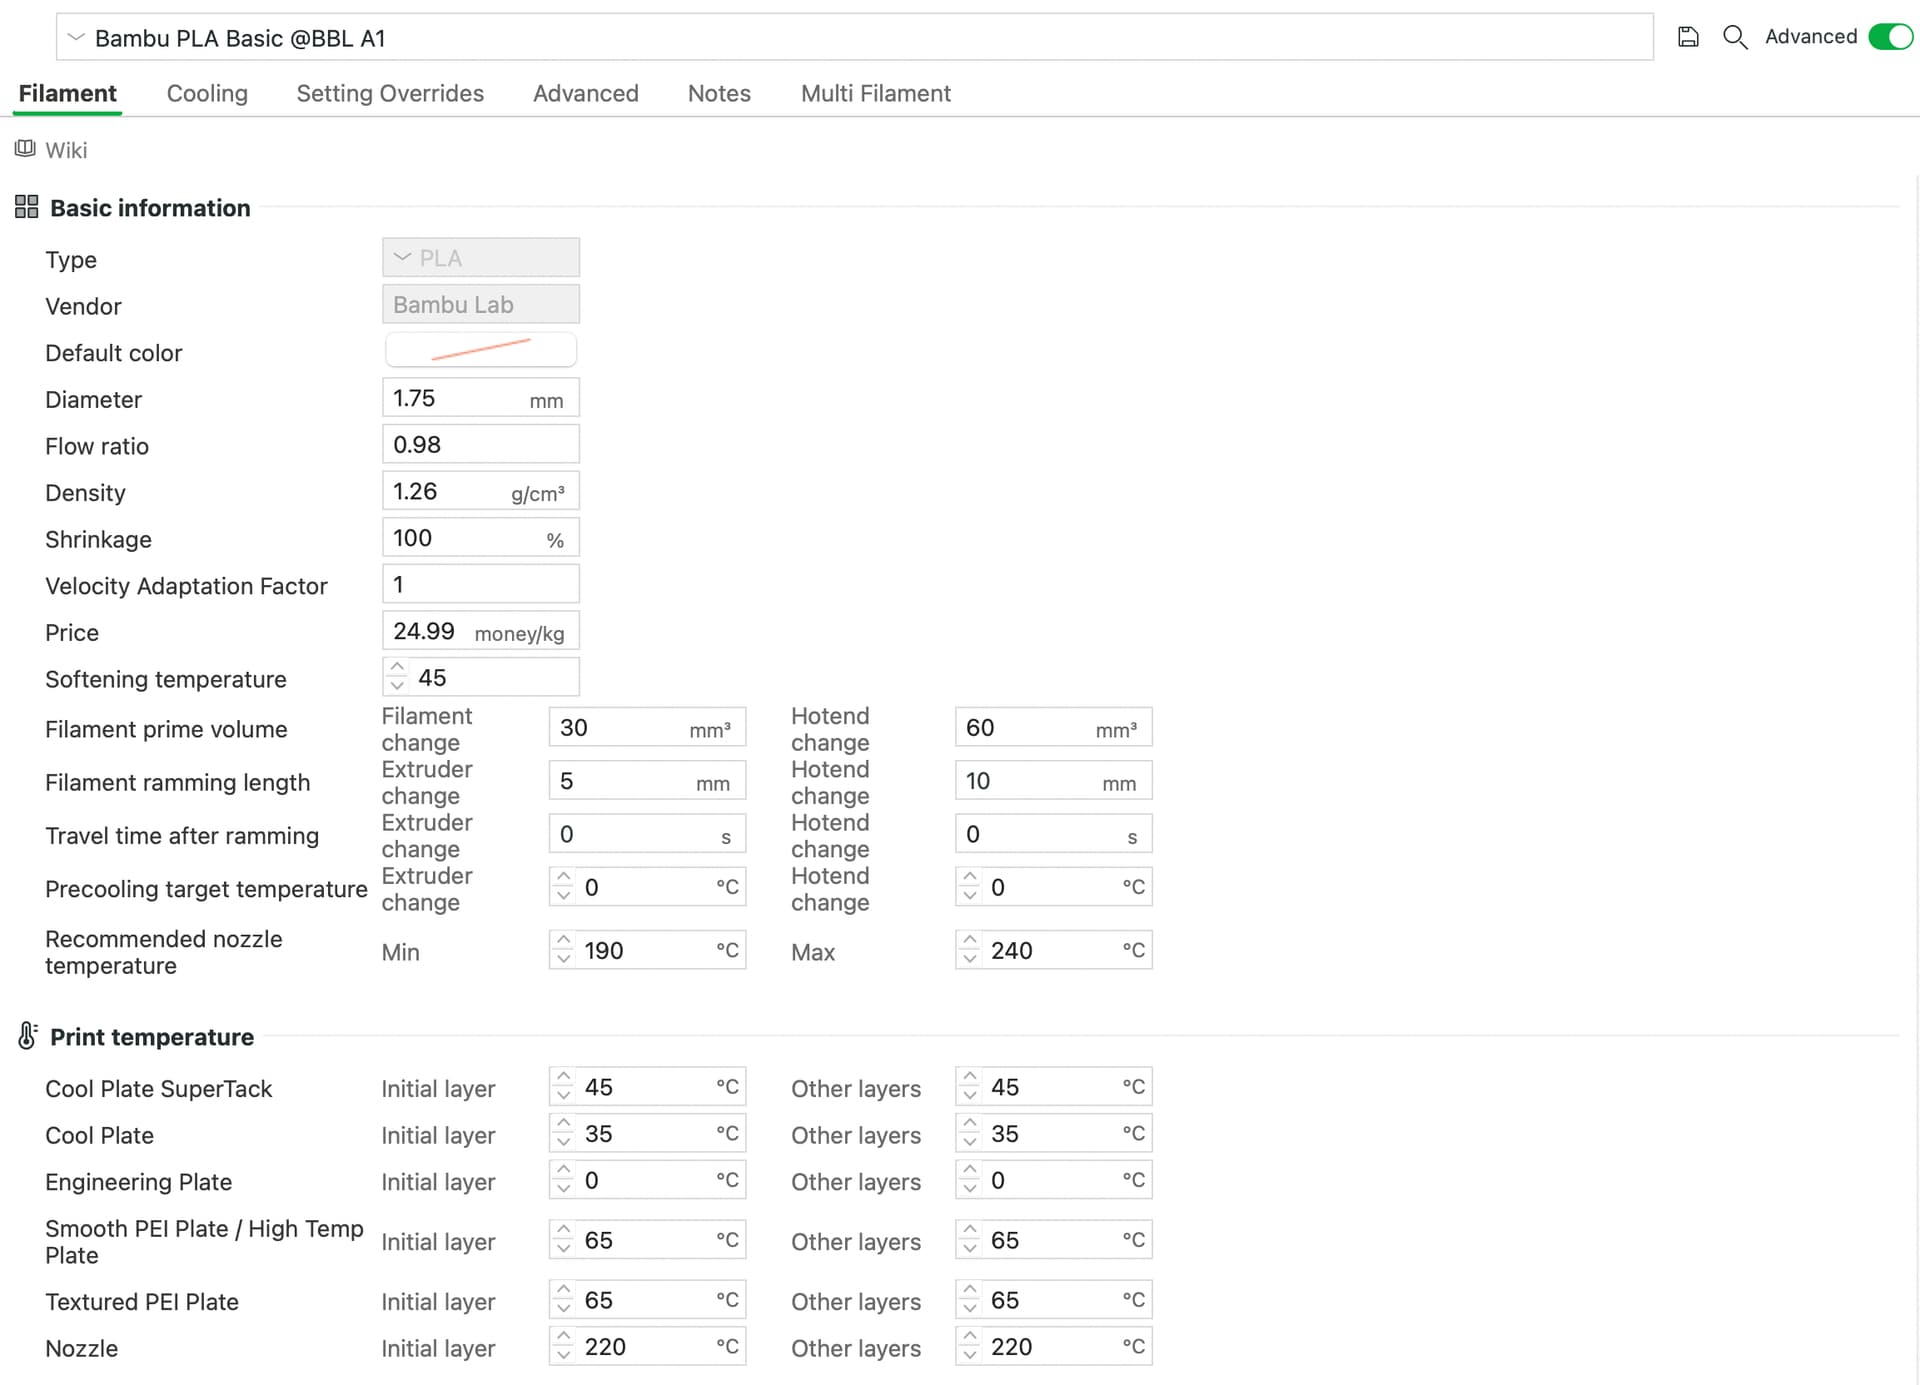Click Travel time after ramming Hotend field
The height and width of the screenshot is (1385, 1920).
coord(1054,834)
